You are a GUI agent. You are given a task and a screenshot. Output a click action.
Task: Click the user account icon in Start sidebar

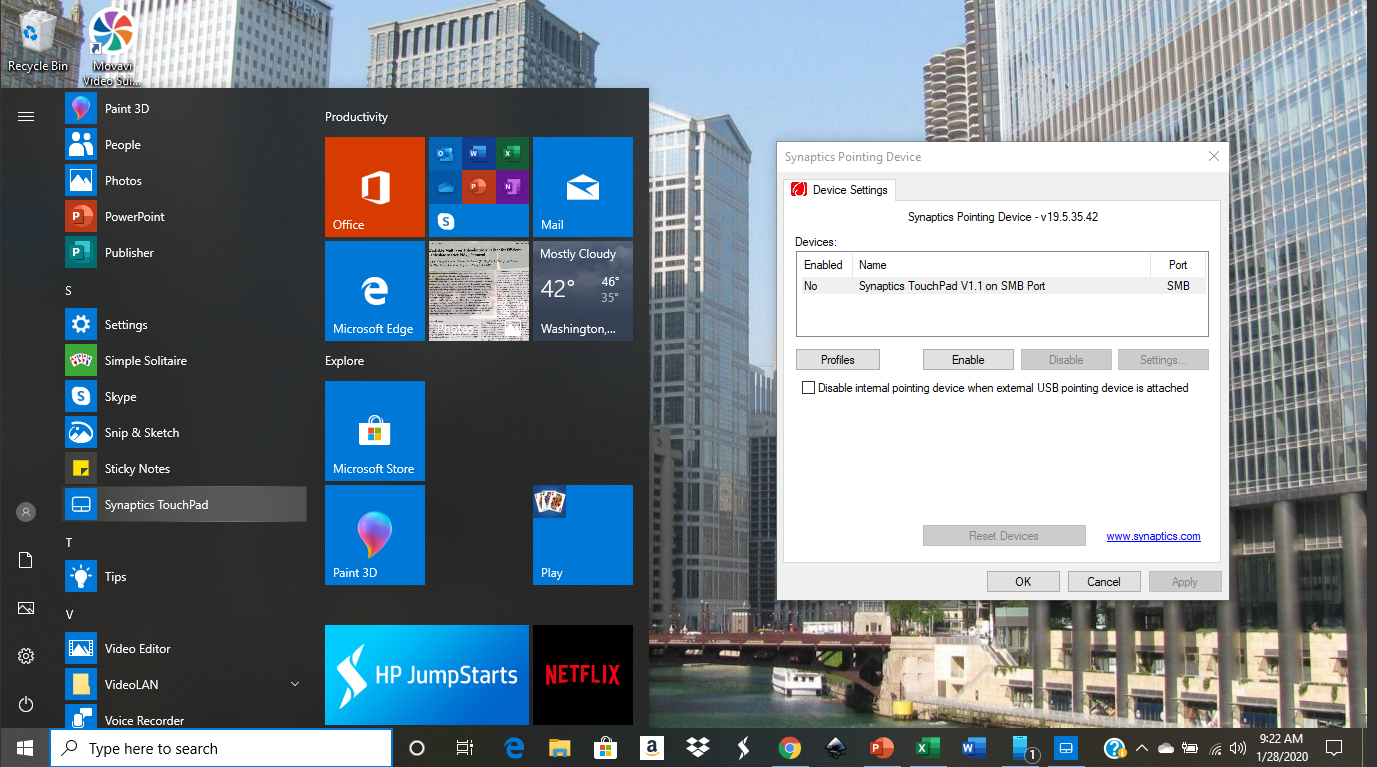26,512
